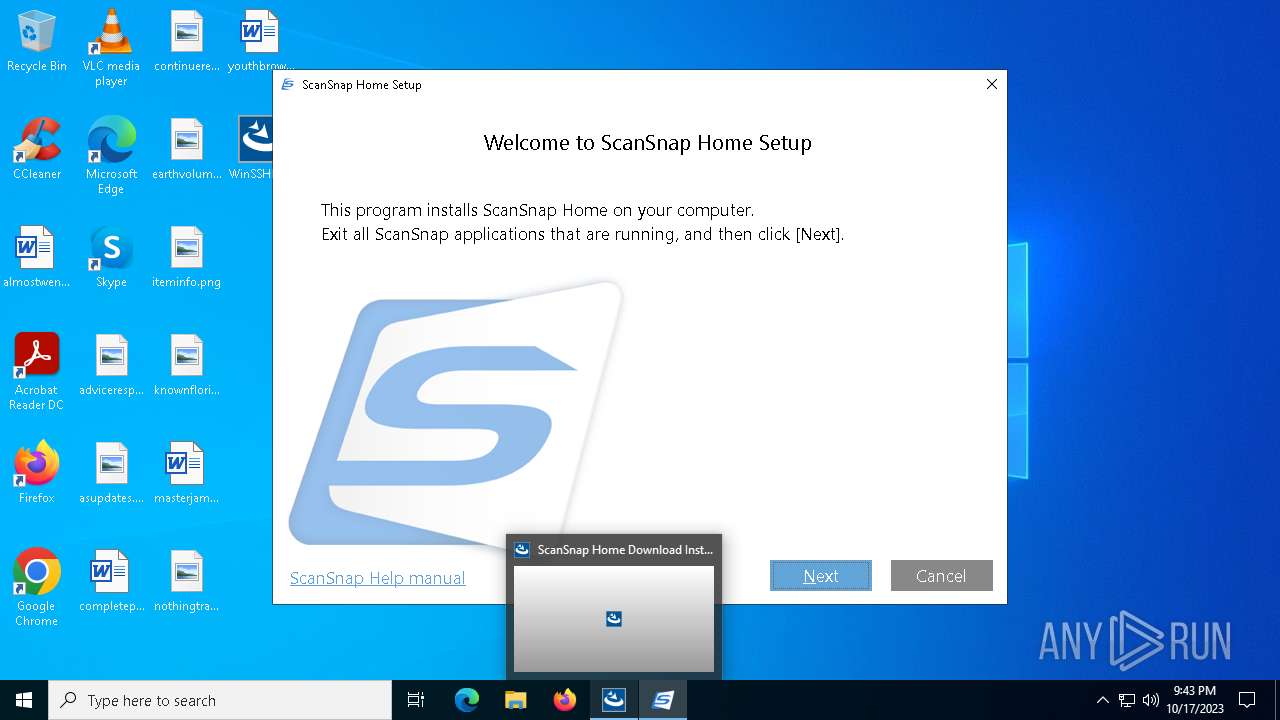Show hidden system tray icons
This screenshot has width=1280, height=720.
(x=1103, y=700)
